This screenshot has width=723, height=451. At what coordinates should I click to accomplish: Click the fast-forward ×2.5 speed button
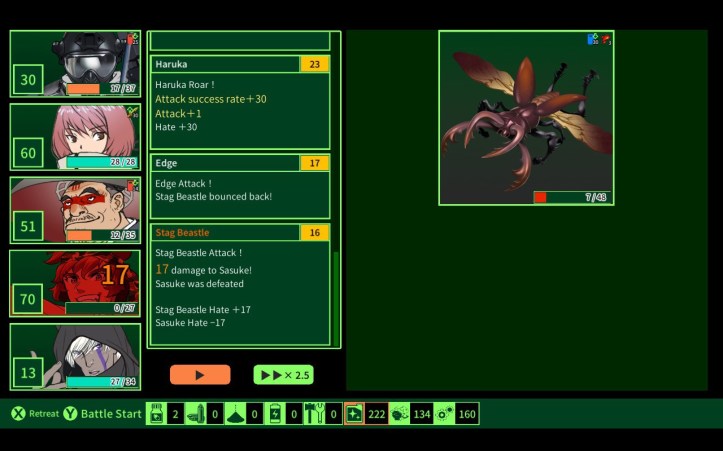tap(283, 375)
